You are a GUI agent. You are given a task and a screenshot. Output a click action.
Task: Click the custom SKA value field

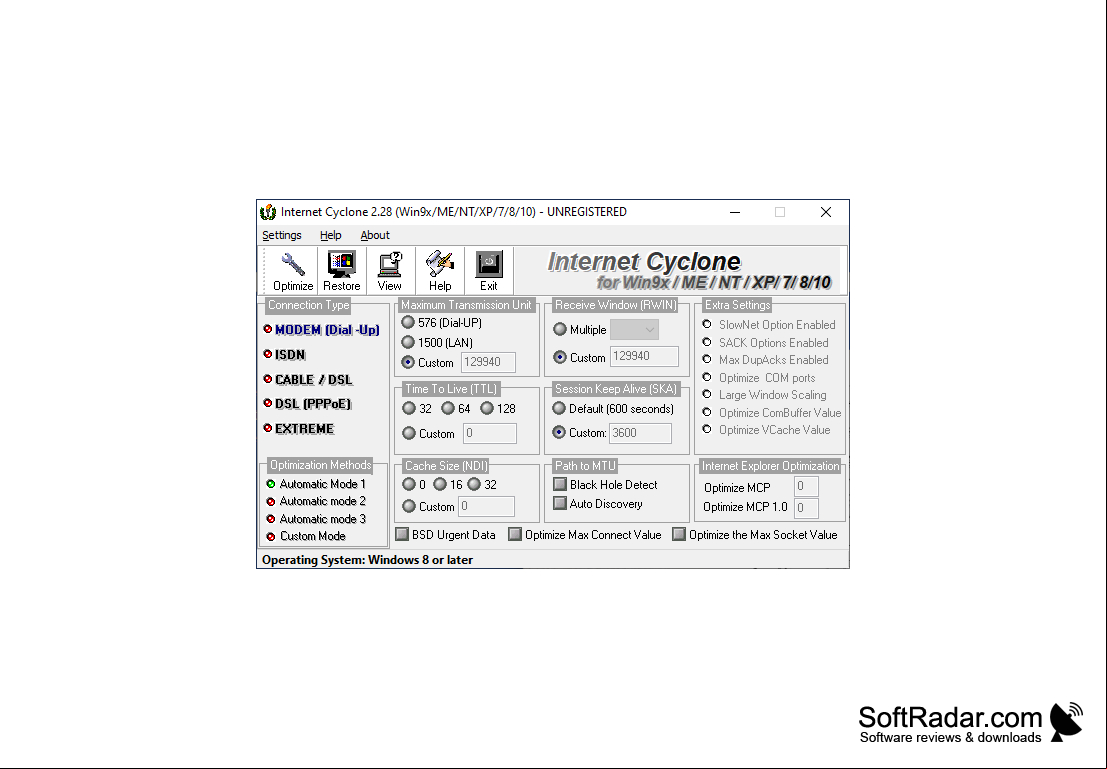[640, 433]
